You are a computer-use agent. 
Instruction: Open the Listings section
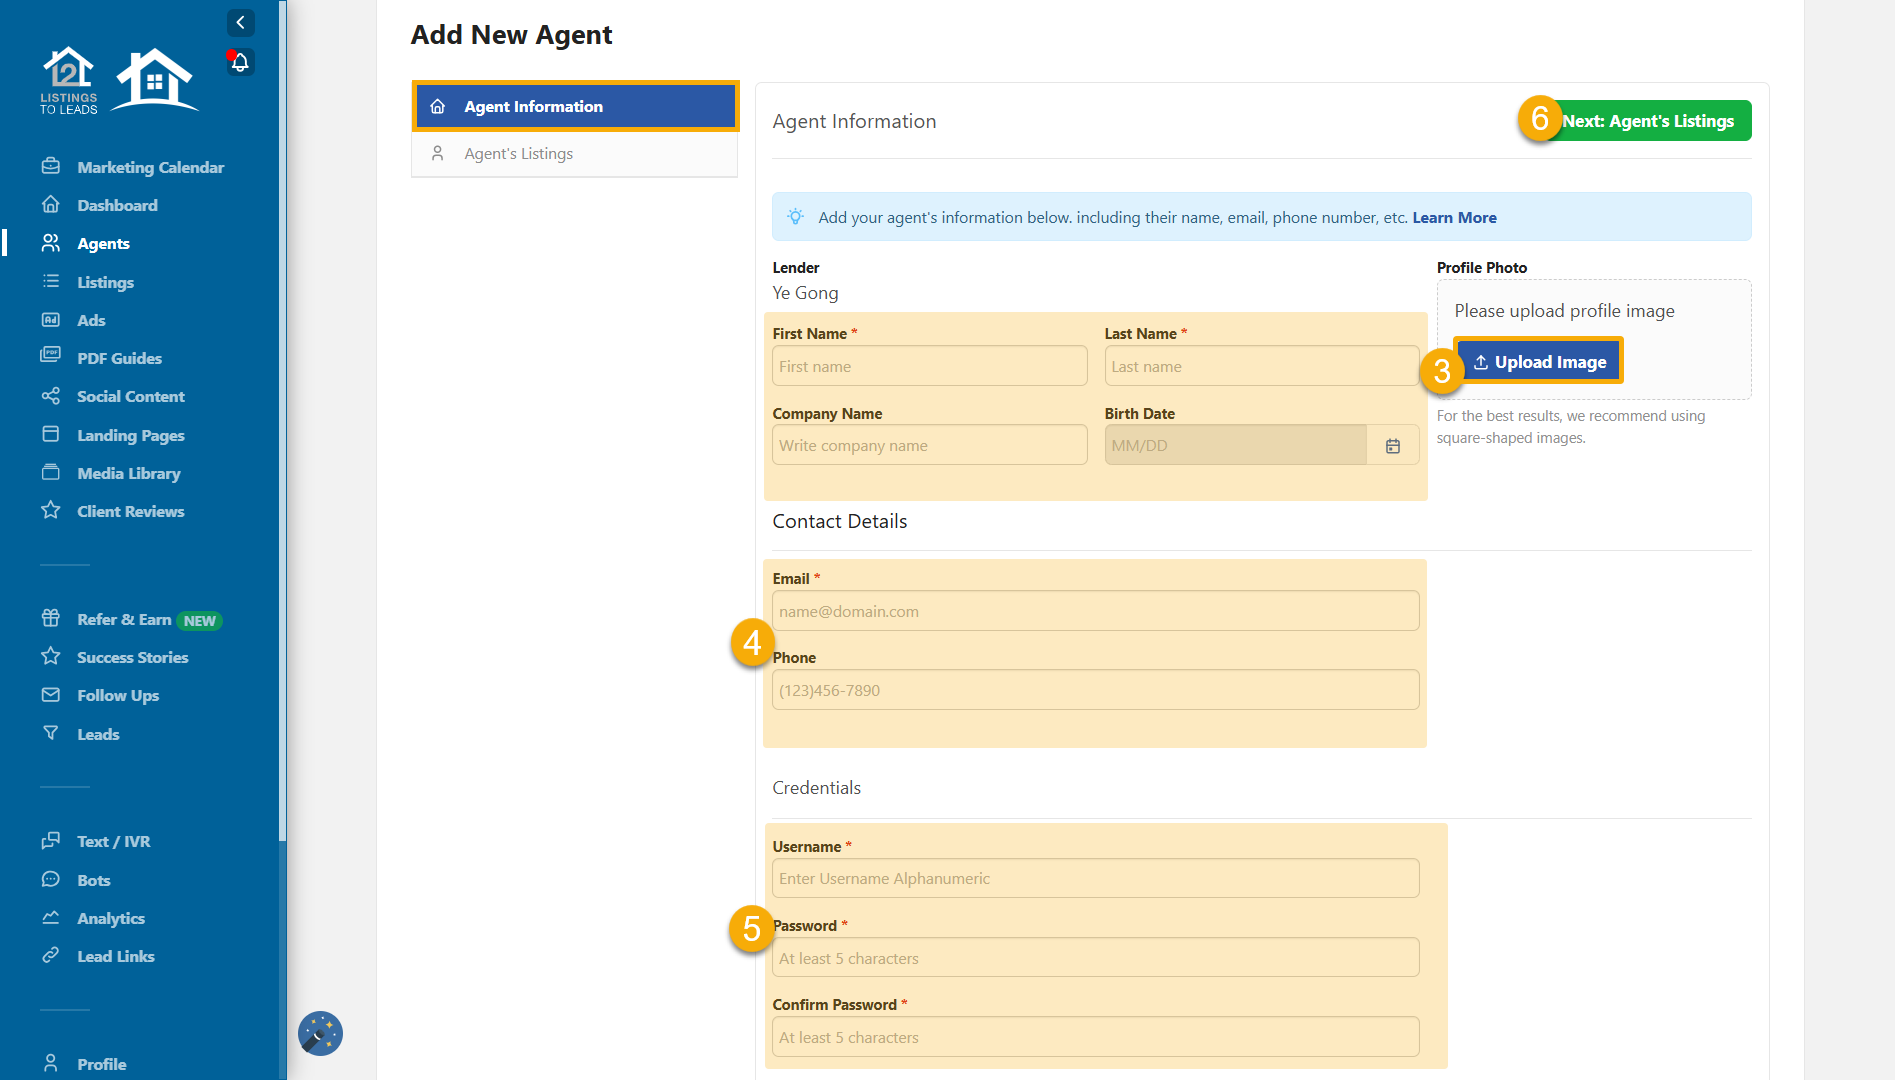coord(104,282)
